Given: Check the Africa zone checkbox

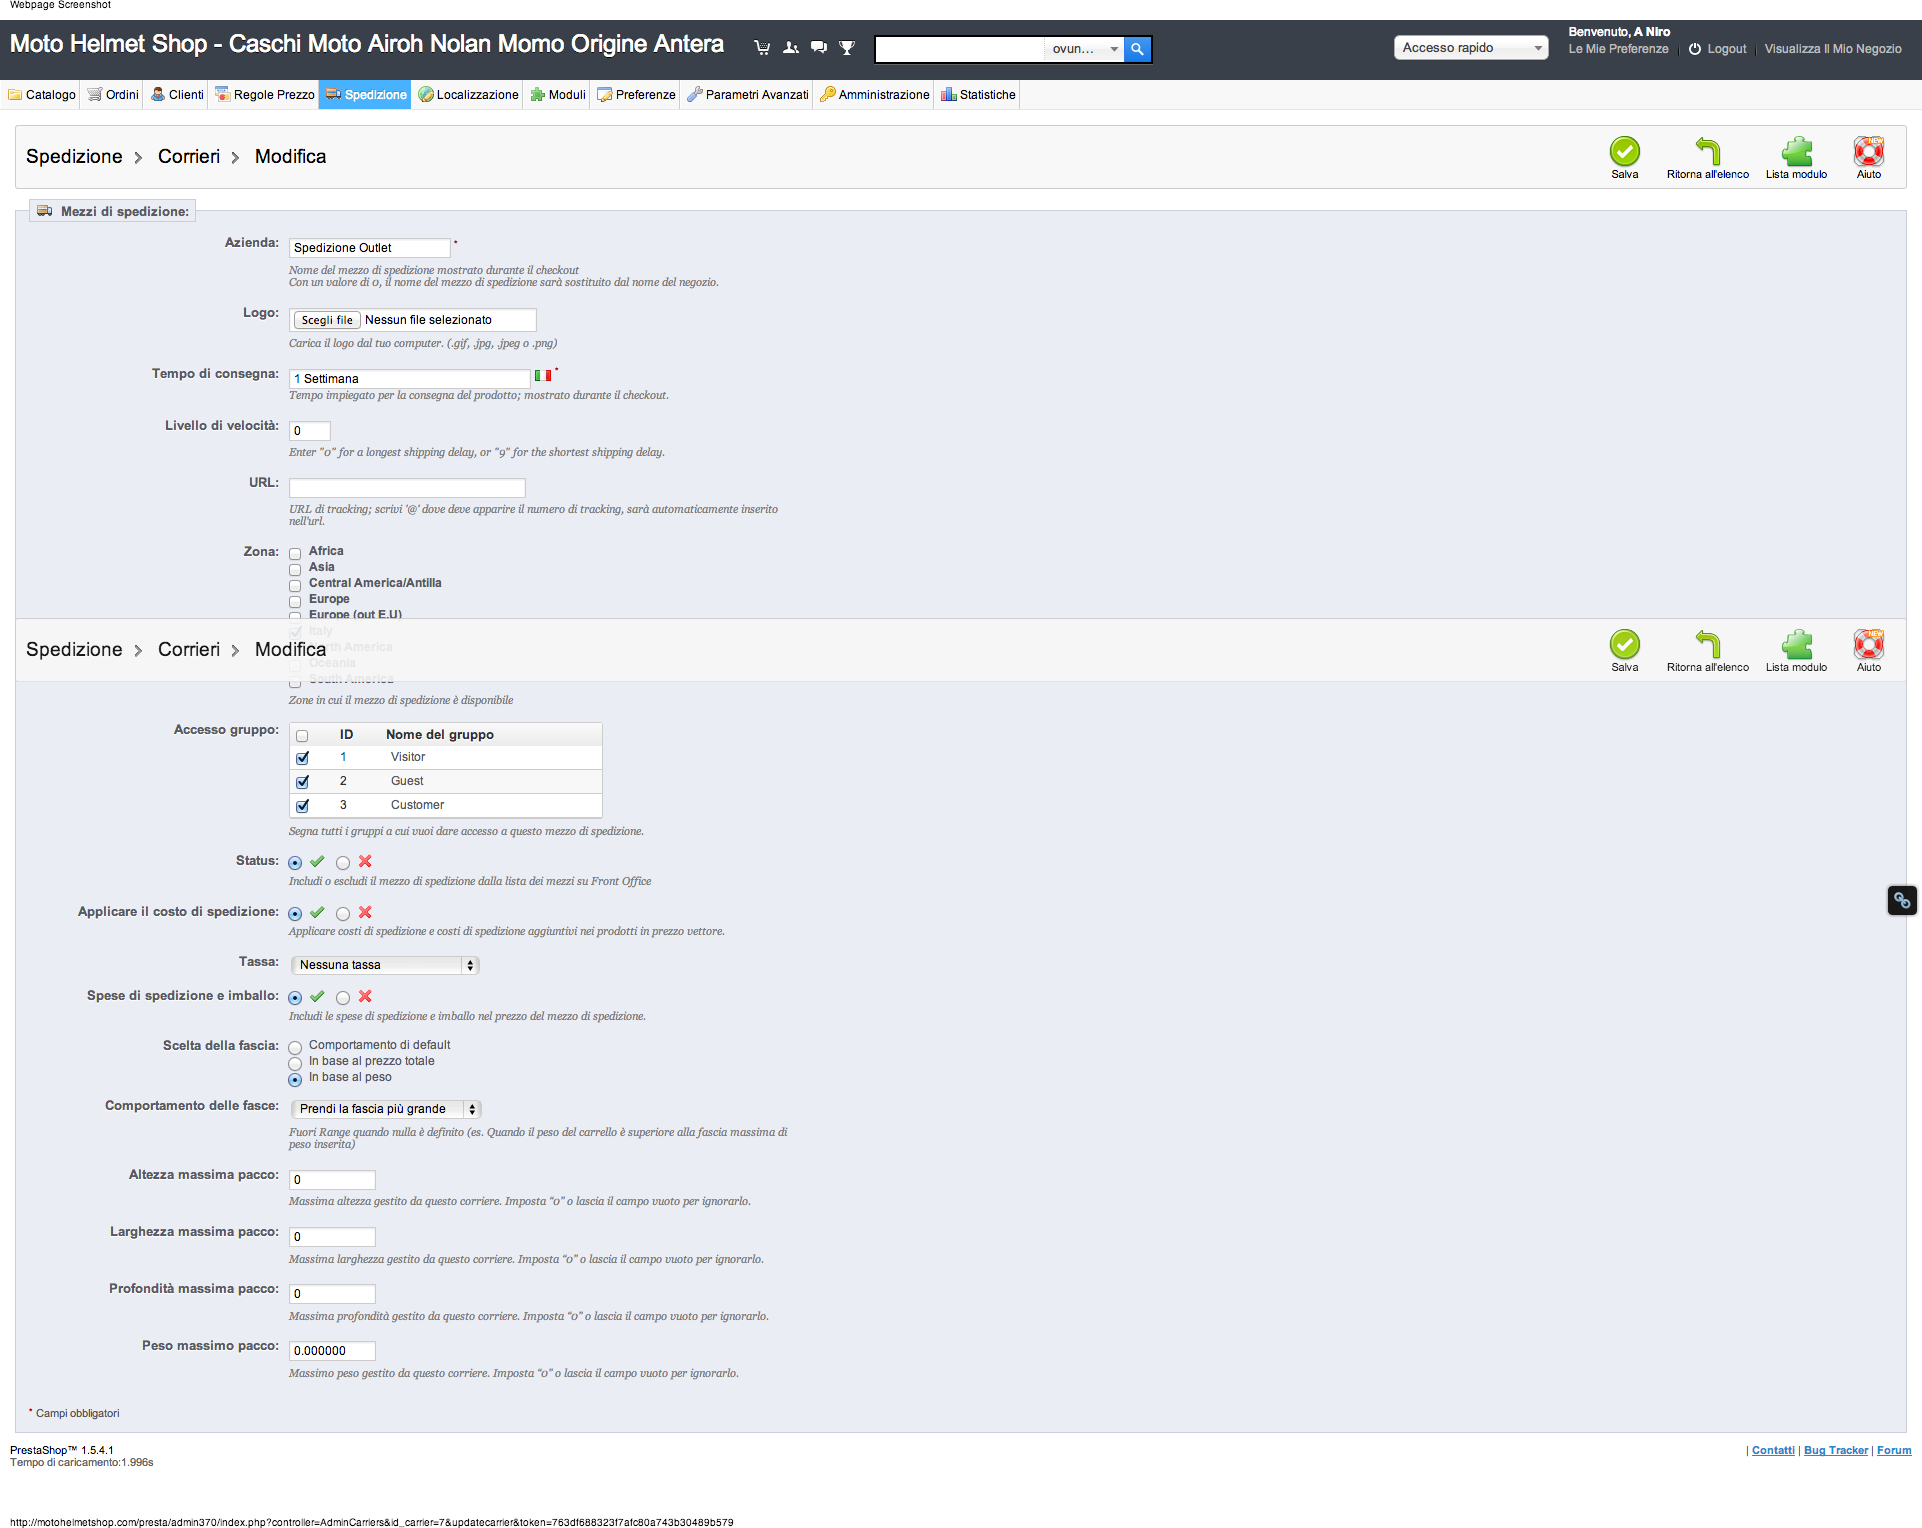Looking at the screenshot, I should click(x=295, y=553).
